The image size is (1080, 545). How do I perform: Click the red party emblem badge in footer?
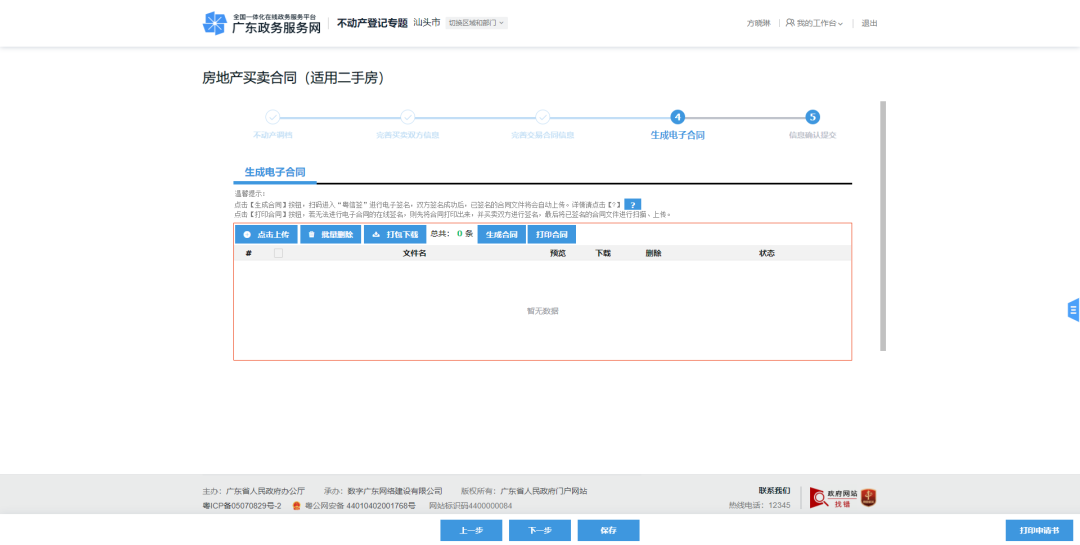point(869,497)
